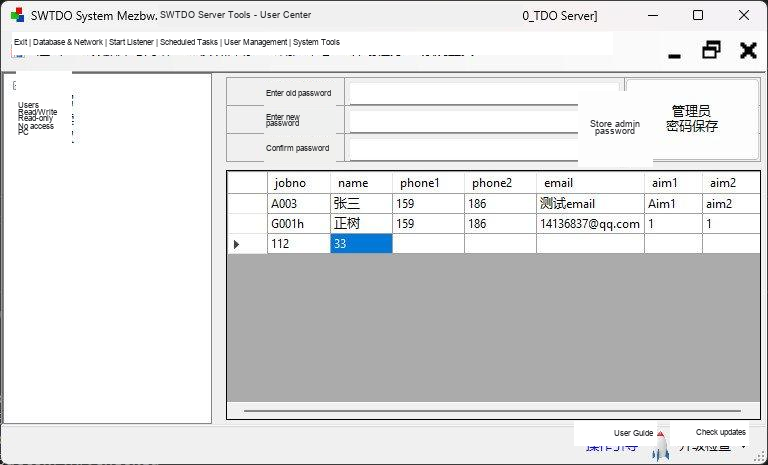Viewport: 768px width, 465px height.
Task: Select the aim2 cell in A003 row
Action: pyautogui.click(x=731, y=203)
